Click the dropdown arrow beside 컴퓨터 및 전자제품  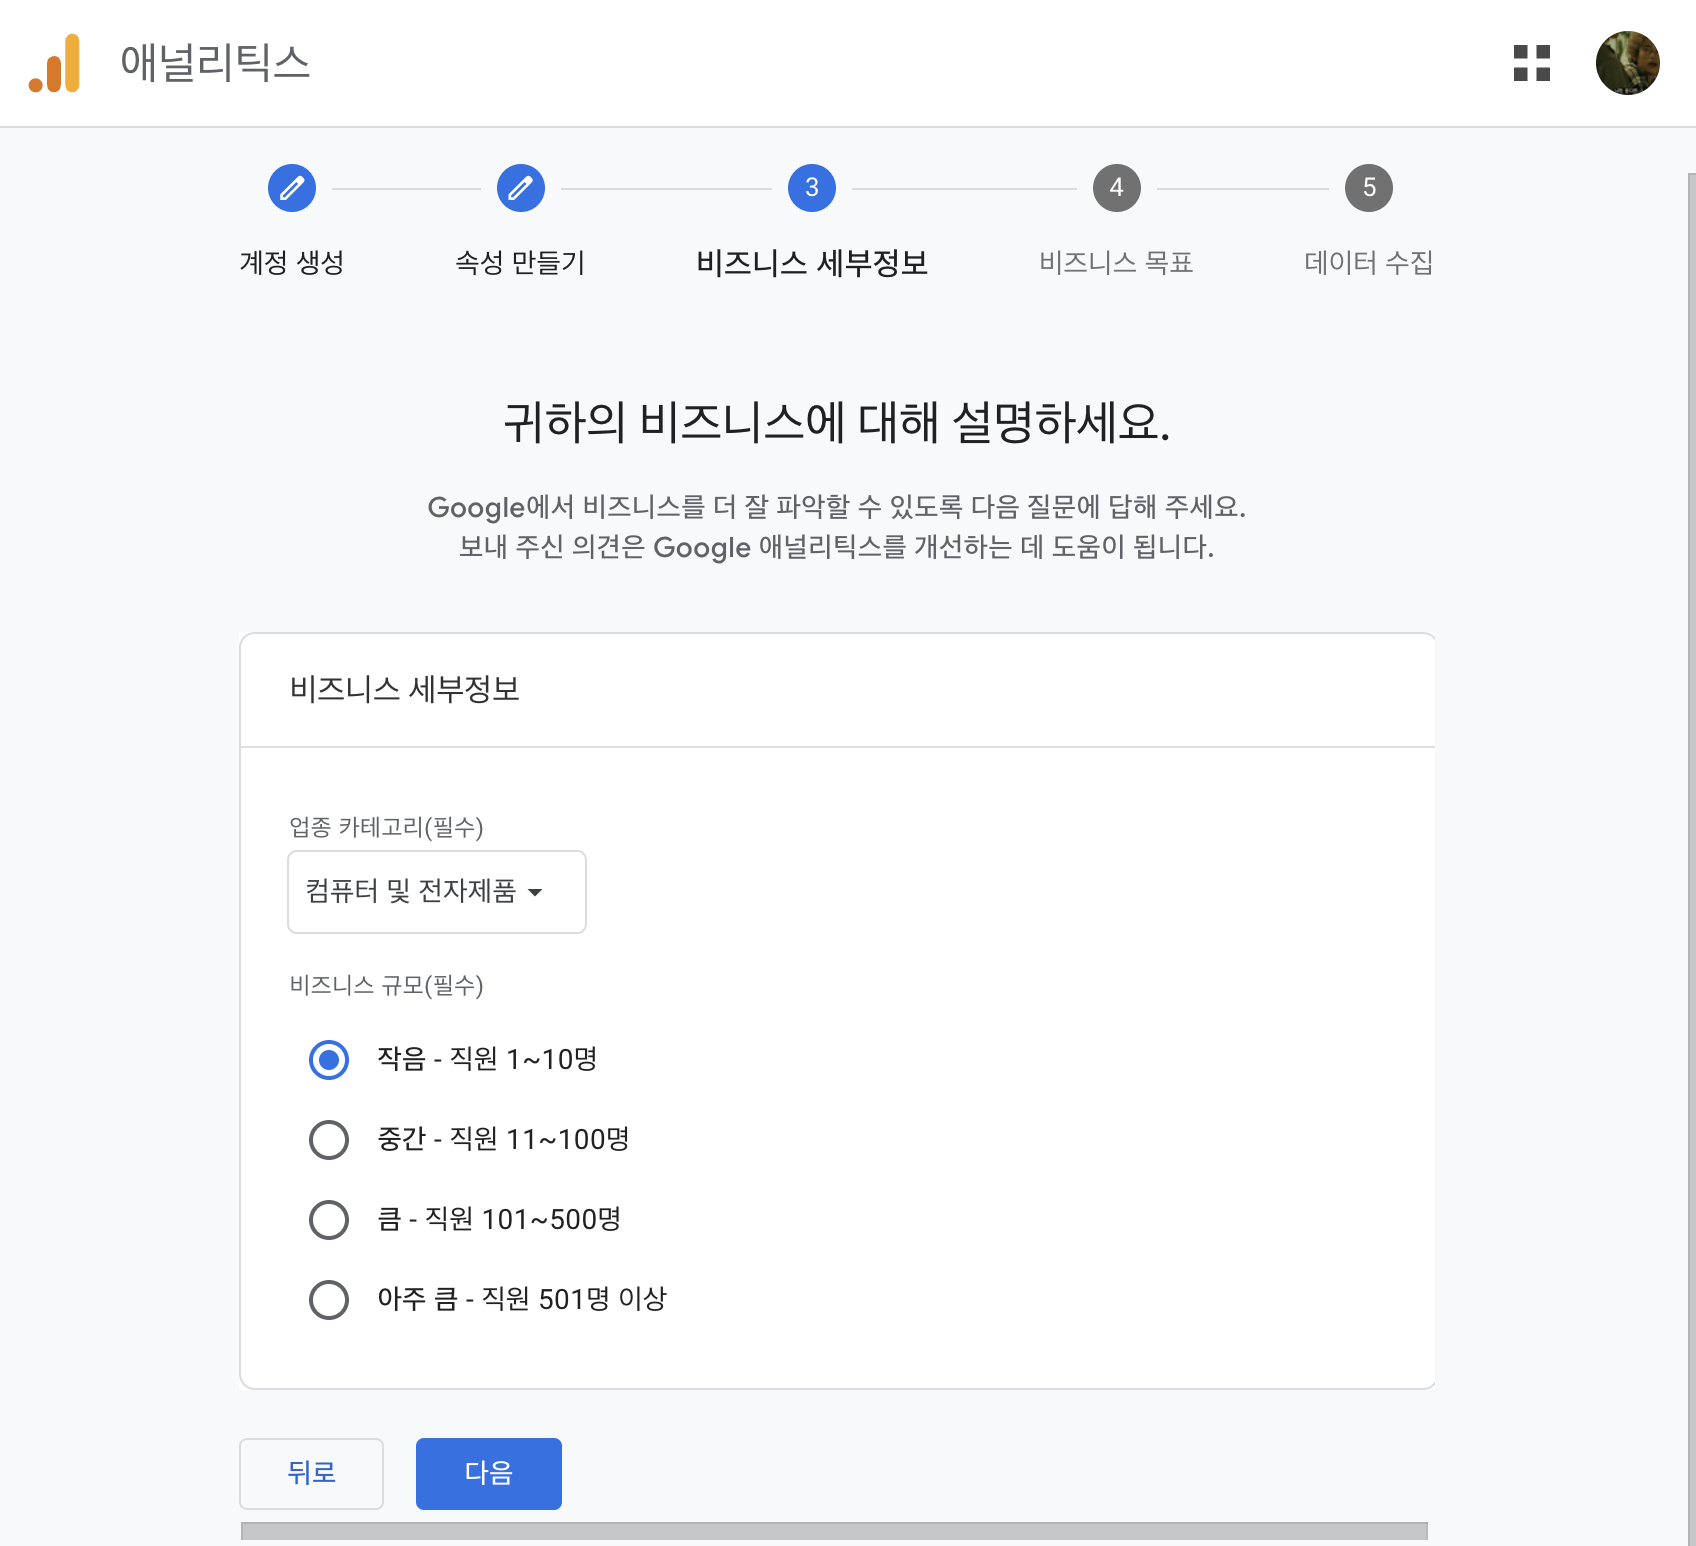coord(535,892)
